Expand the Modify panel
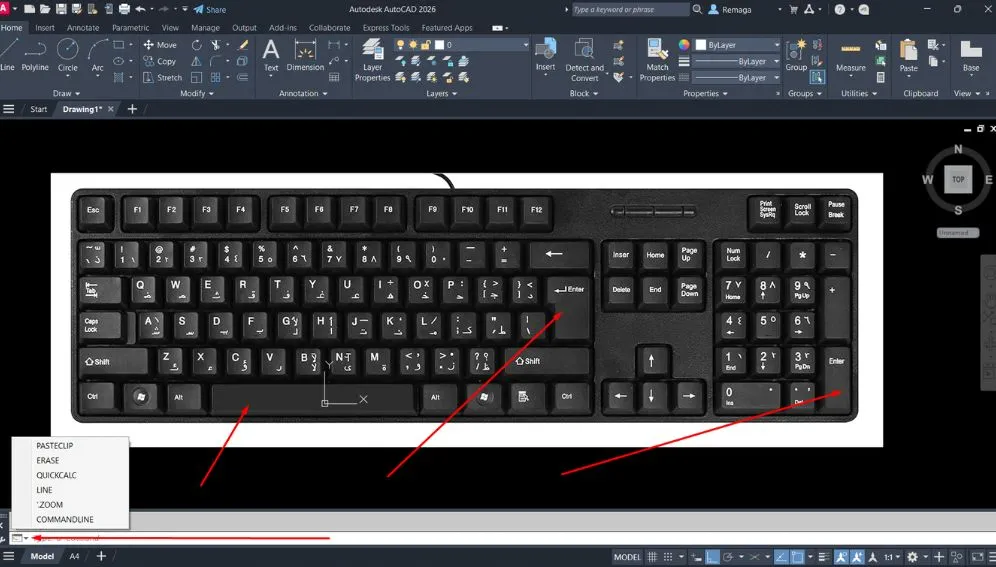 [196, 93]
